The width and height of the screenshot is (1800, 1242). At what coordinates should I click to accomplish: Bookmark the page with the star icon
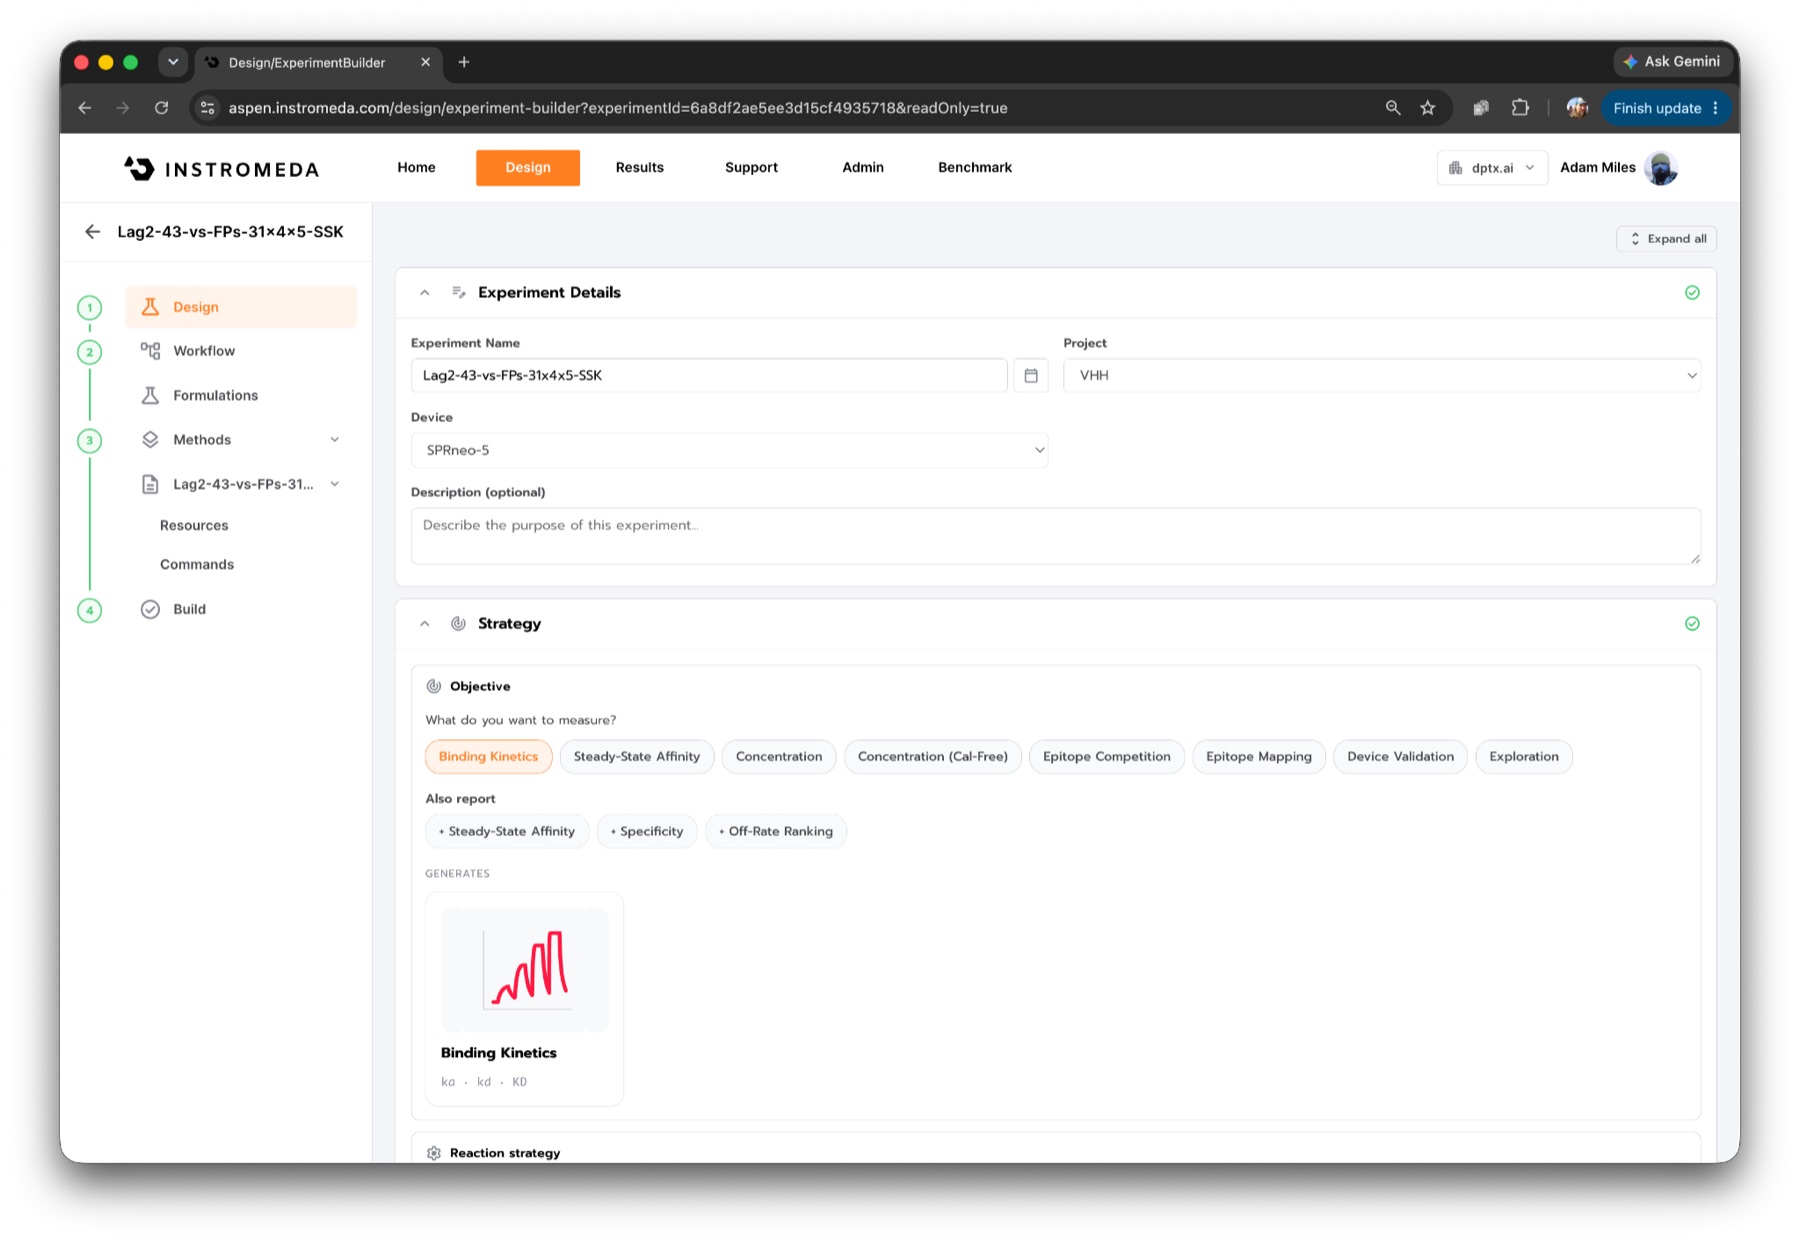tap(1428, 108)
